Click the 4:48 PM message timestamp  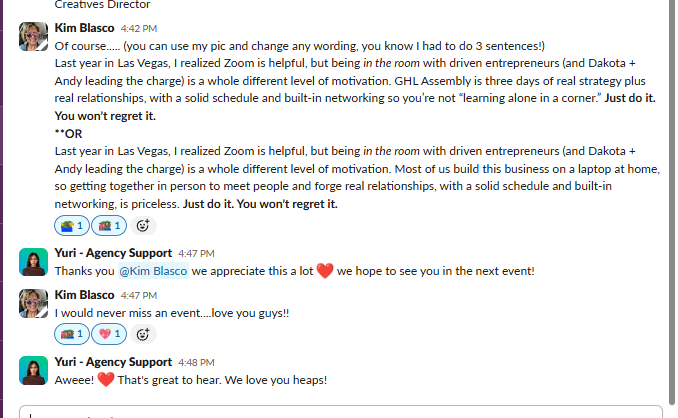(196, 361)
